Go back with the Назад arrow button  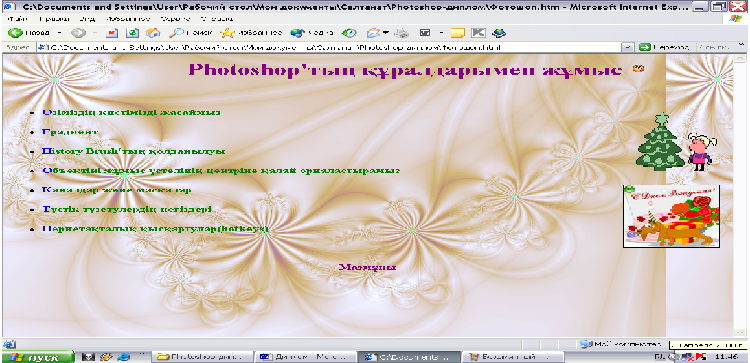pos(29,33)
